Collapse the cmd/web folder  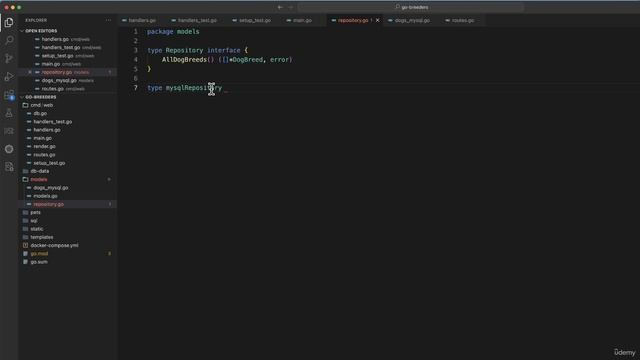click(42, 105)
